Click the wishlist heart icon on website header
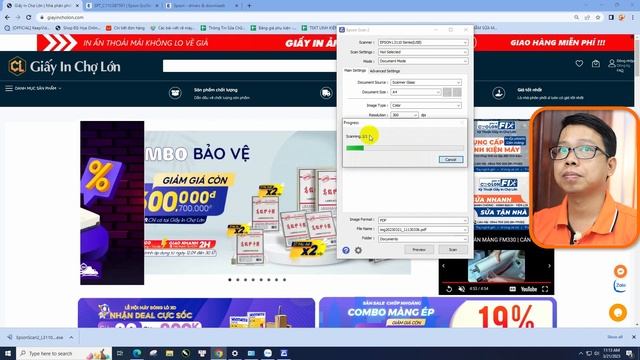Screen dimensions: 640x360 [579, 64]
